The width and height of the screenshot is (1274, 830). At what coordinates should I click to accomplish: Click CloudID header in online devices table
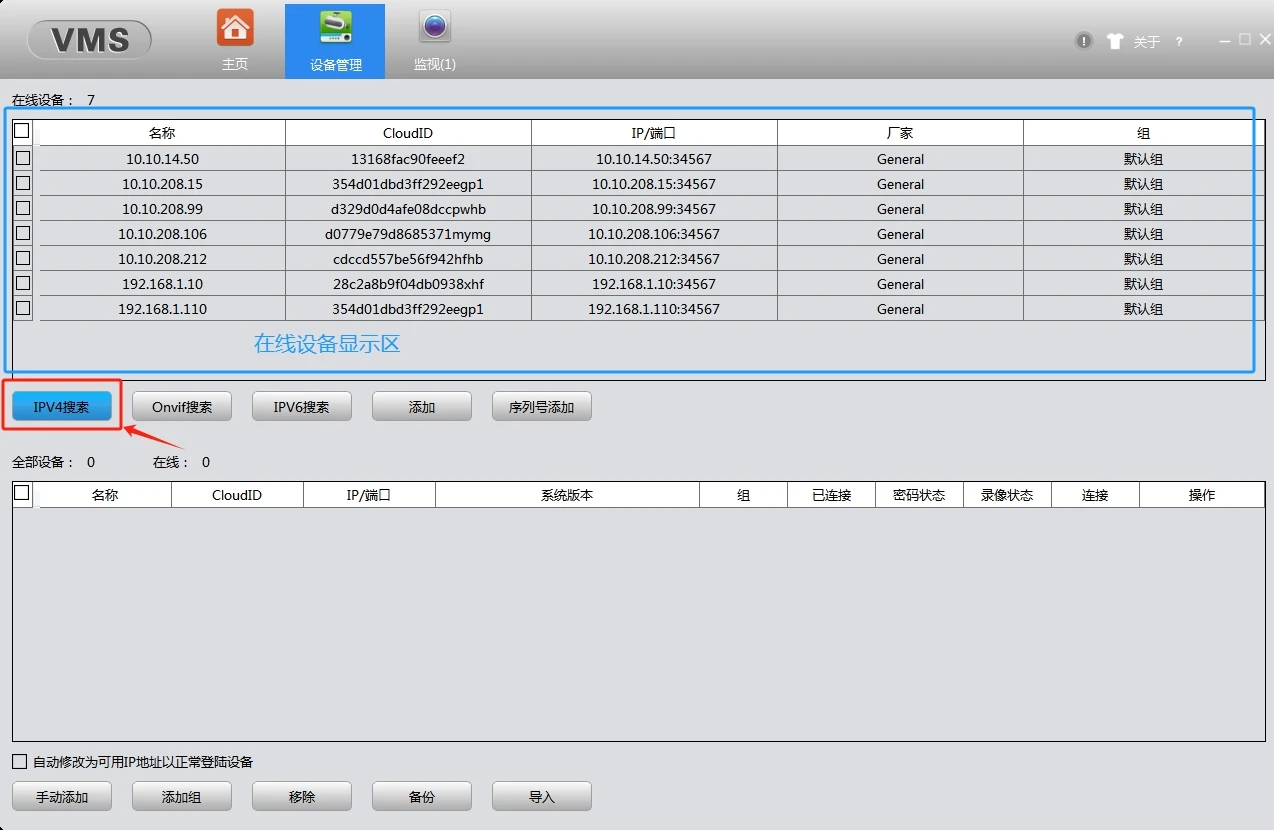tap(408, 133)
